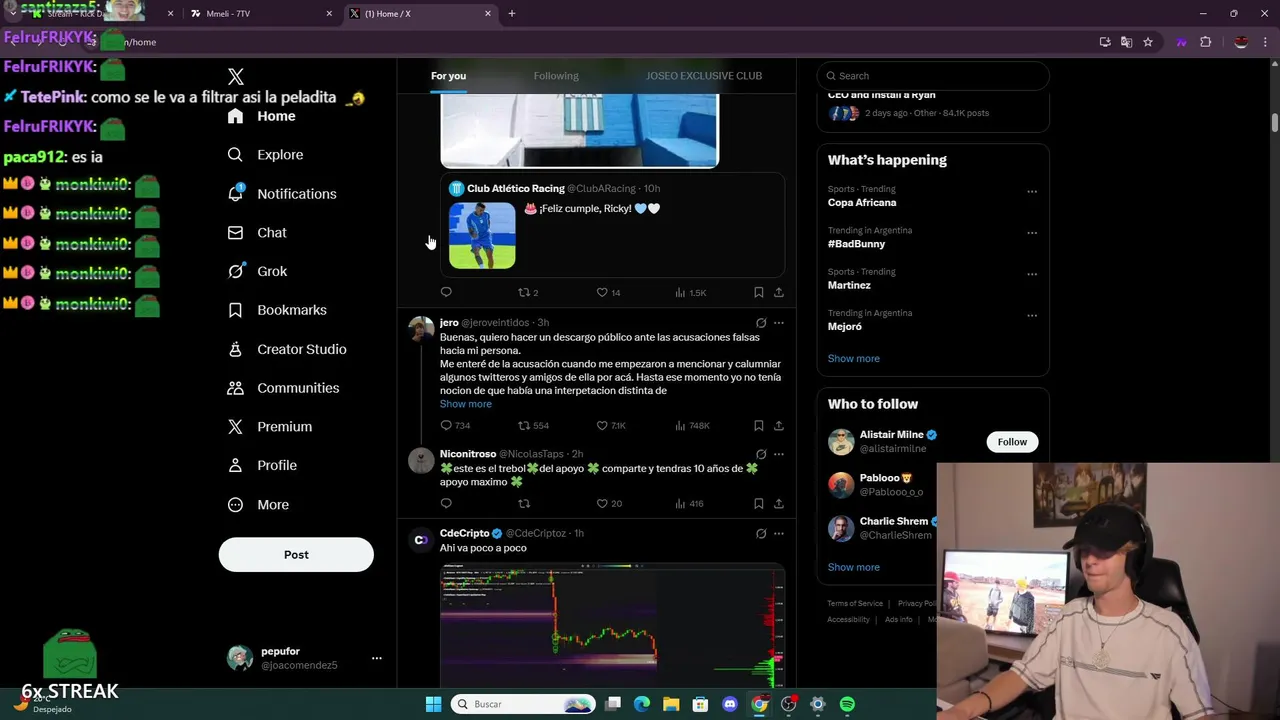Like Niconitroso's post with 20 likes
Screen dimensions: 1280x720
[609, 504]
